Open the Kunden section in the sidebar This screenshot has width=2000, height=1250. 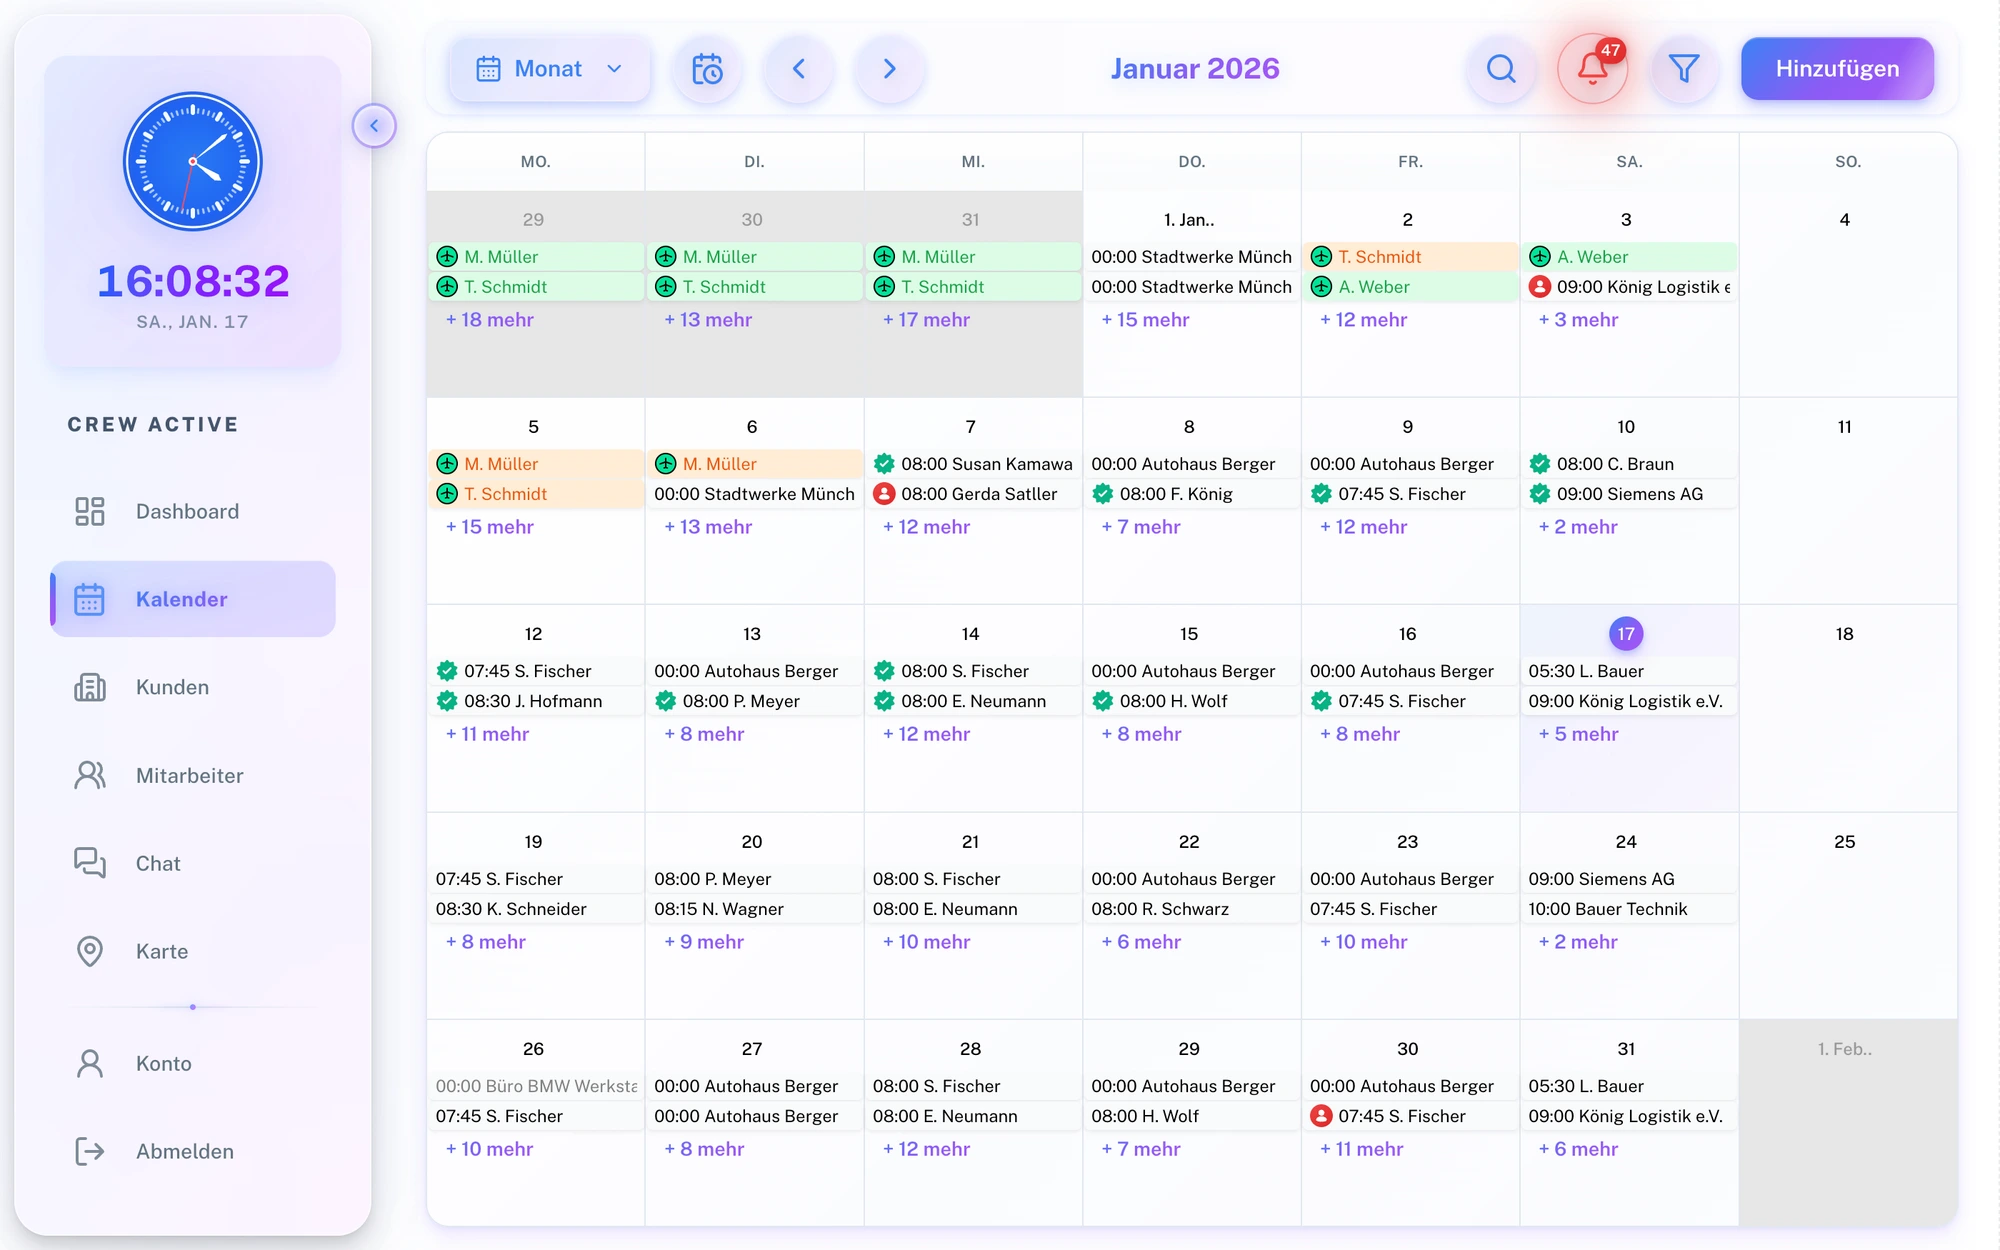point(172,687)
